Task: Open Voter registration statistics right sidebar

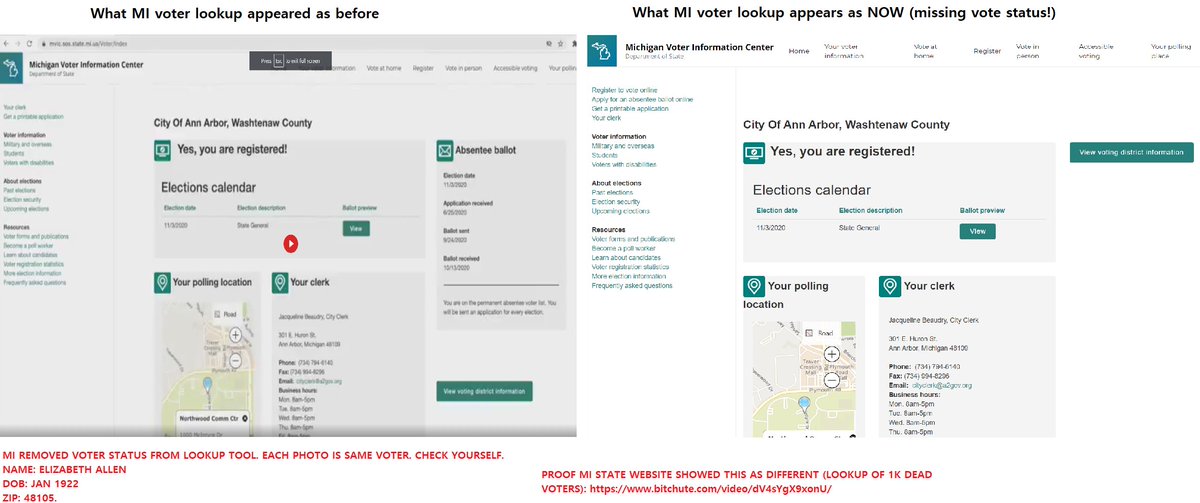Action: (x=630, y=267)
